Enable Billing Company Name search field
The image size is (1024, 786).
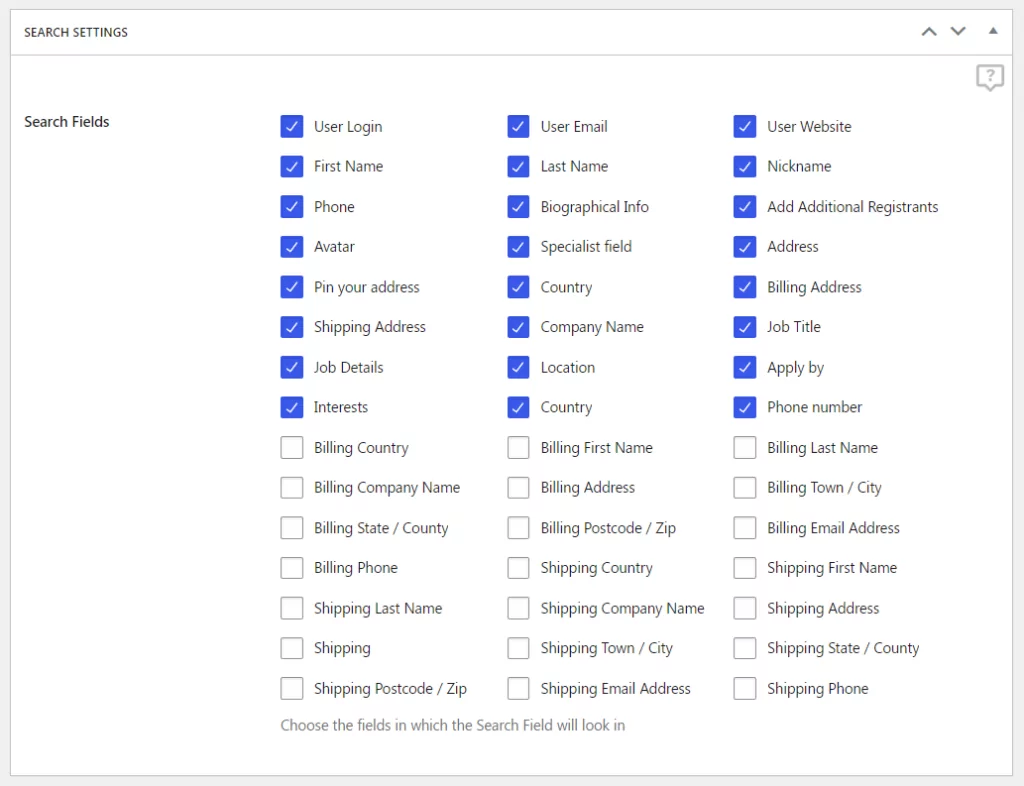click(292, 488)
